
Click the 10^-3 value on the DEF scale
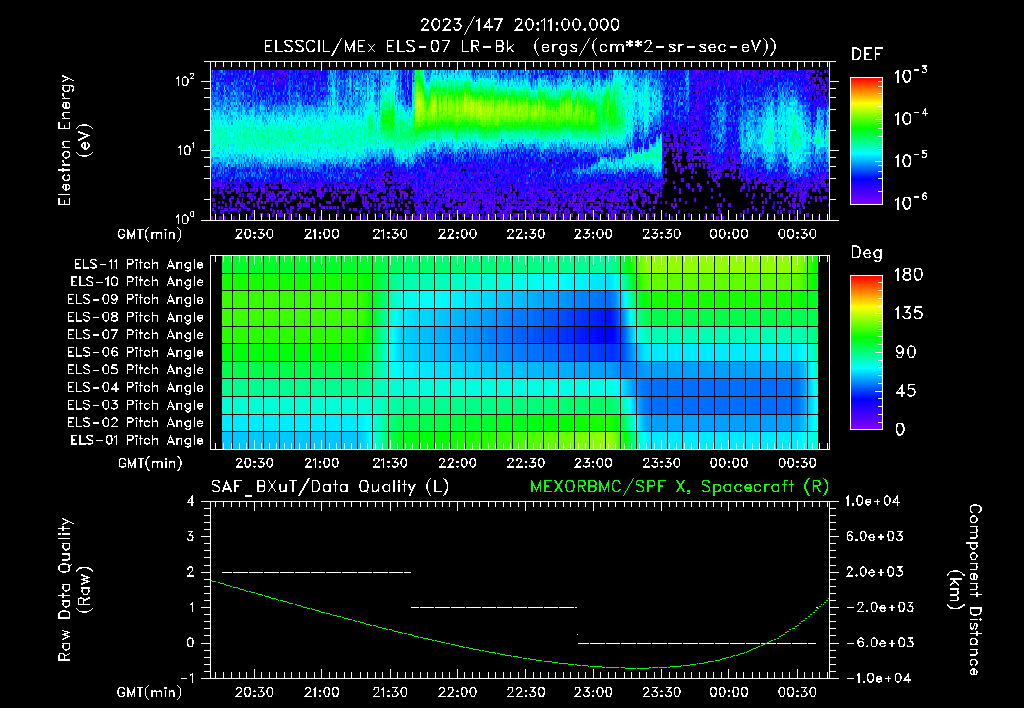[x=911, y=76]
